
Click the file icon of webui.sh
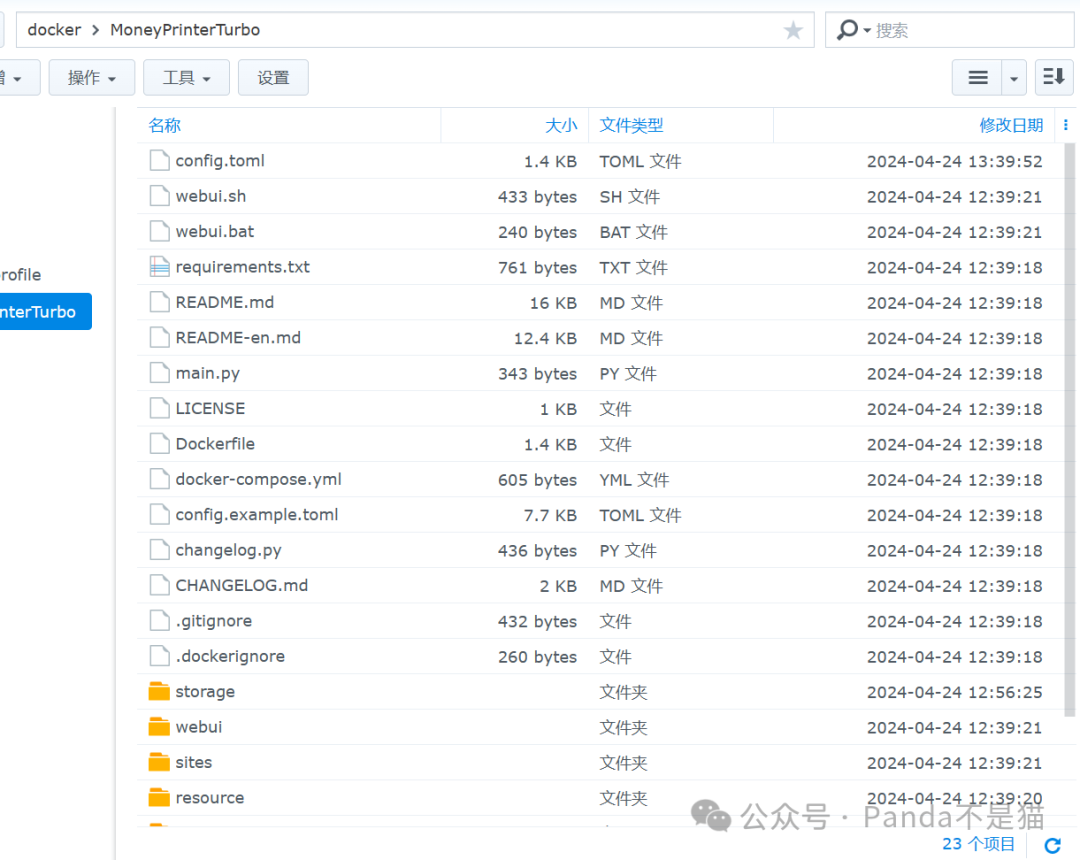[159, 196]
